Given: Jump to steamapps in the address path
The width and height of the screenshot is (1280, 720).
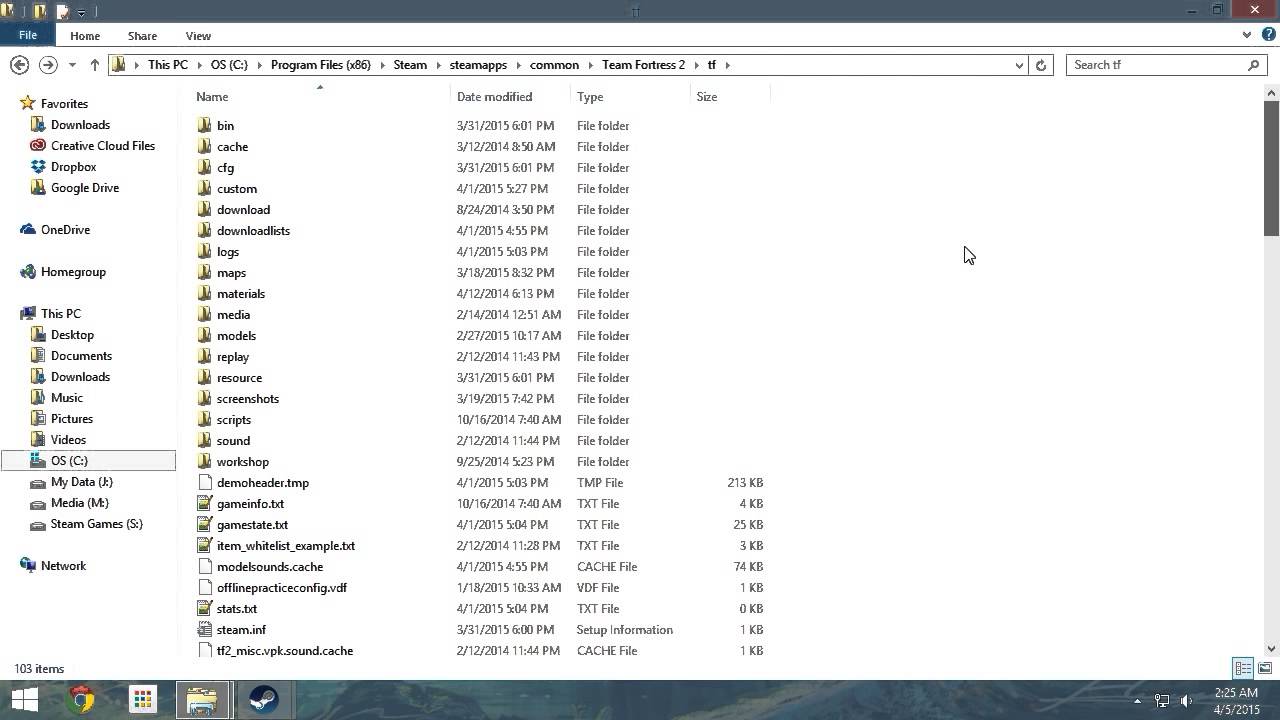Looking at the screenshot, I should pyautogui.click(x=478, y=65).
